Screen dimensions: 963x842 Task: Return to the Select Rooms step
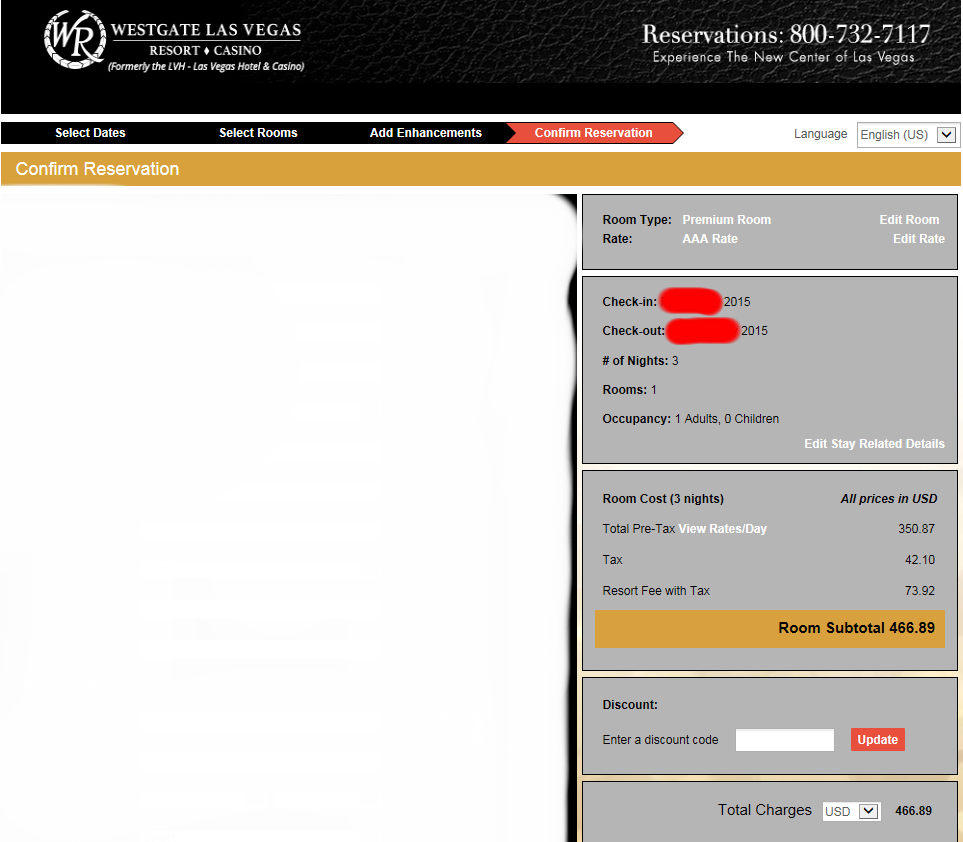coord(258,133)
